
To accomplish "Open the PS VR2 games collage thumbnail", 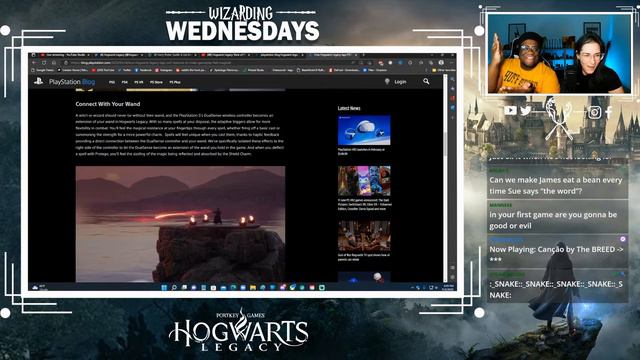I will pos(364,181).
